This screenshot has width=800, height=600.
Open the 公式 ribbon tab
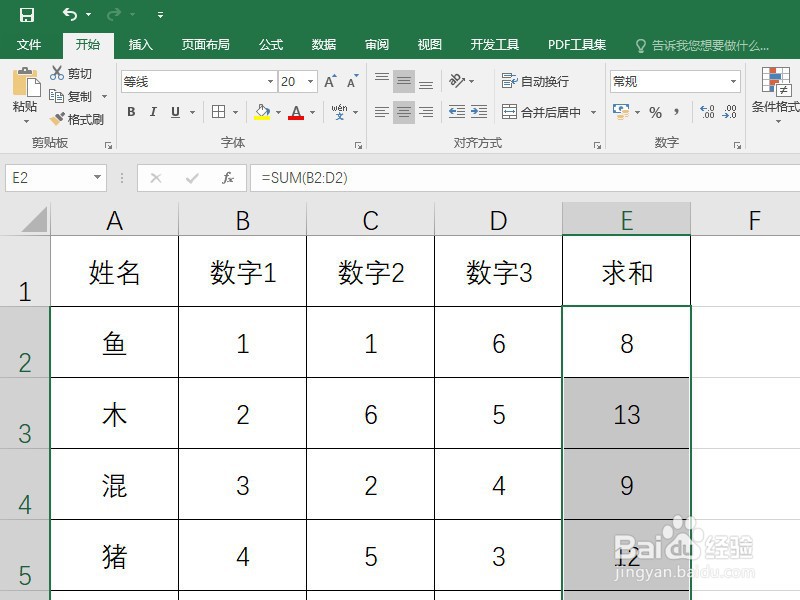pyautogui.click(x=269, y=44)
